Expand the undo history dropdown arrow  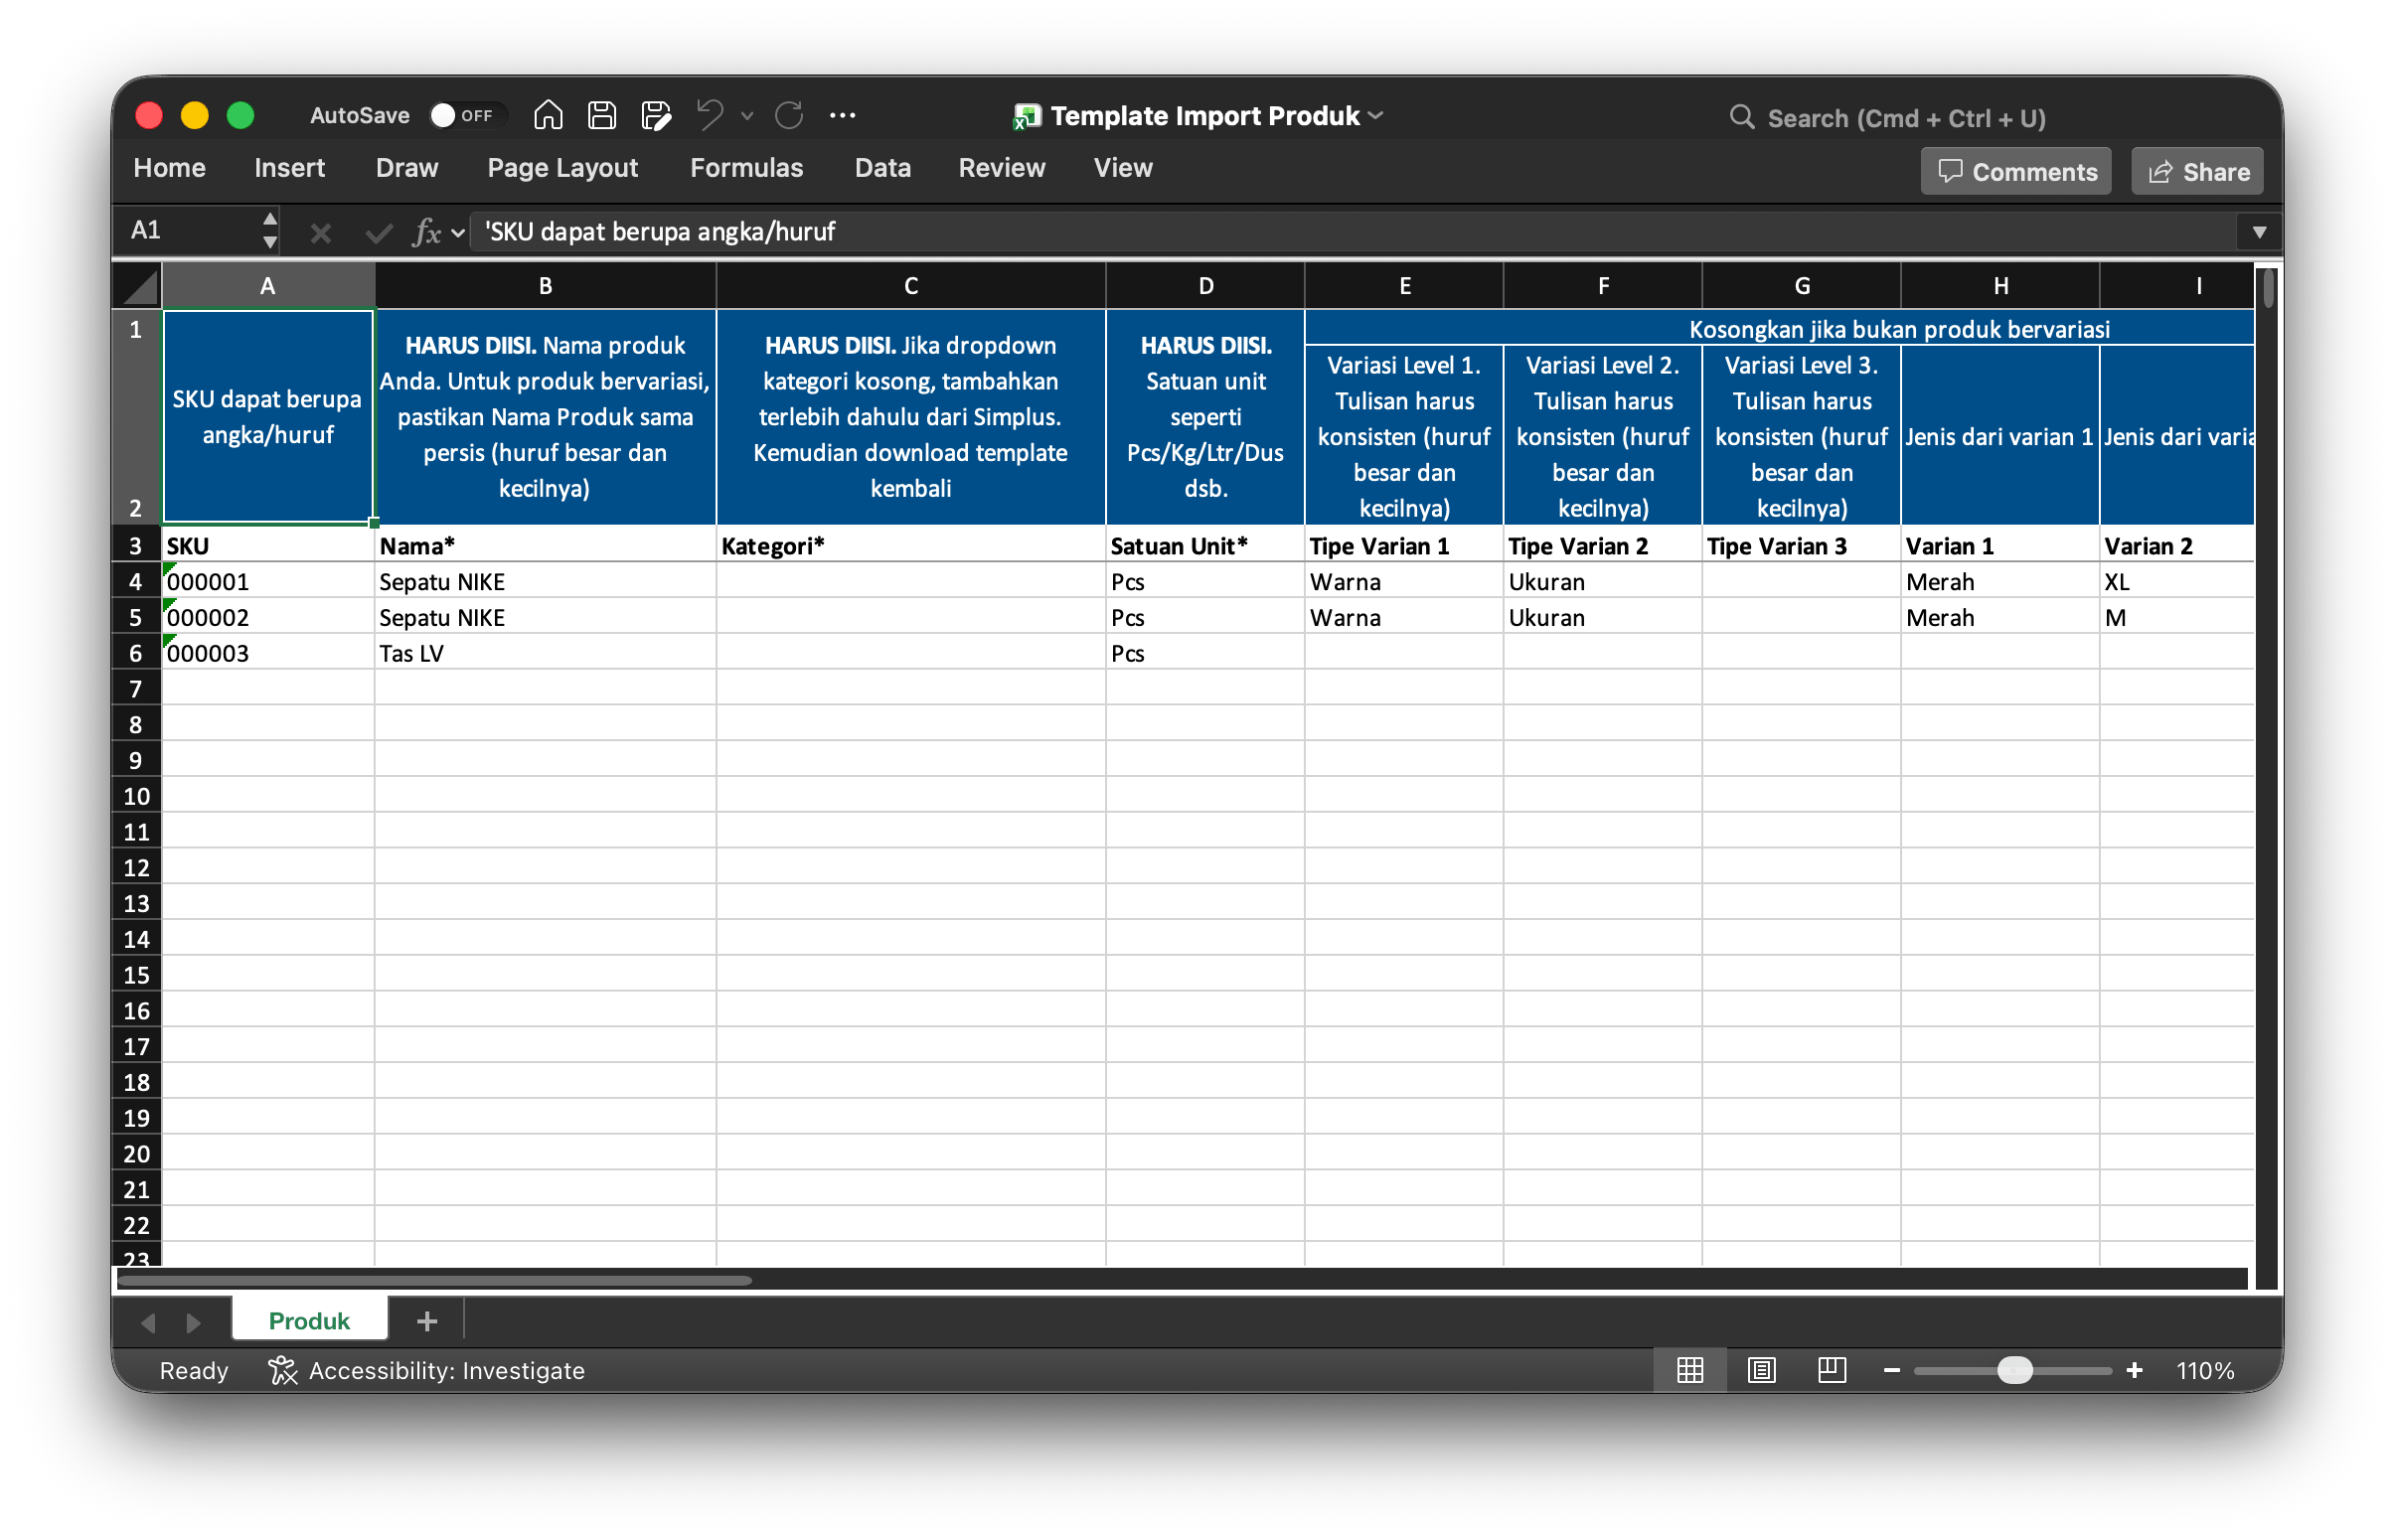[x=746, y=116]
